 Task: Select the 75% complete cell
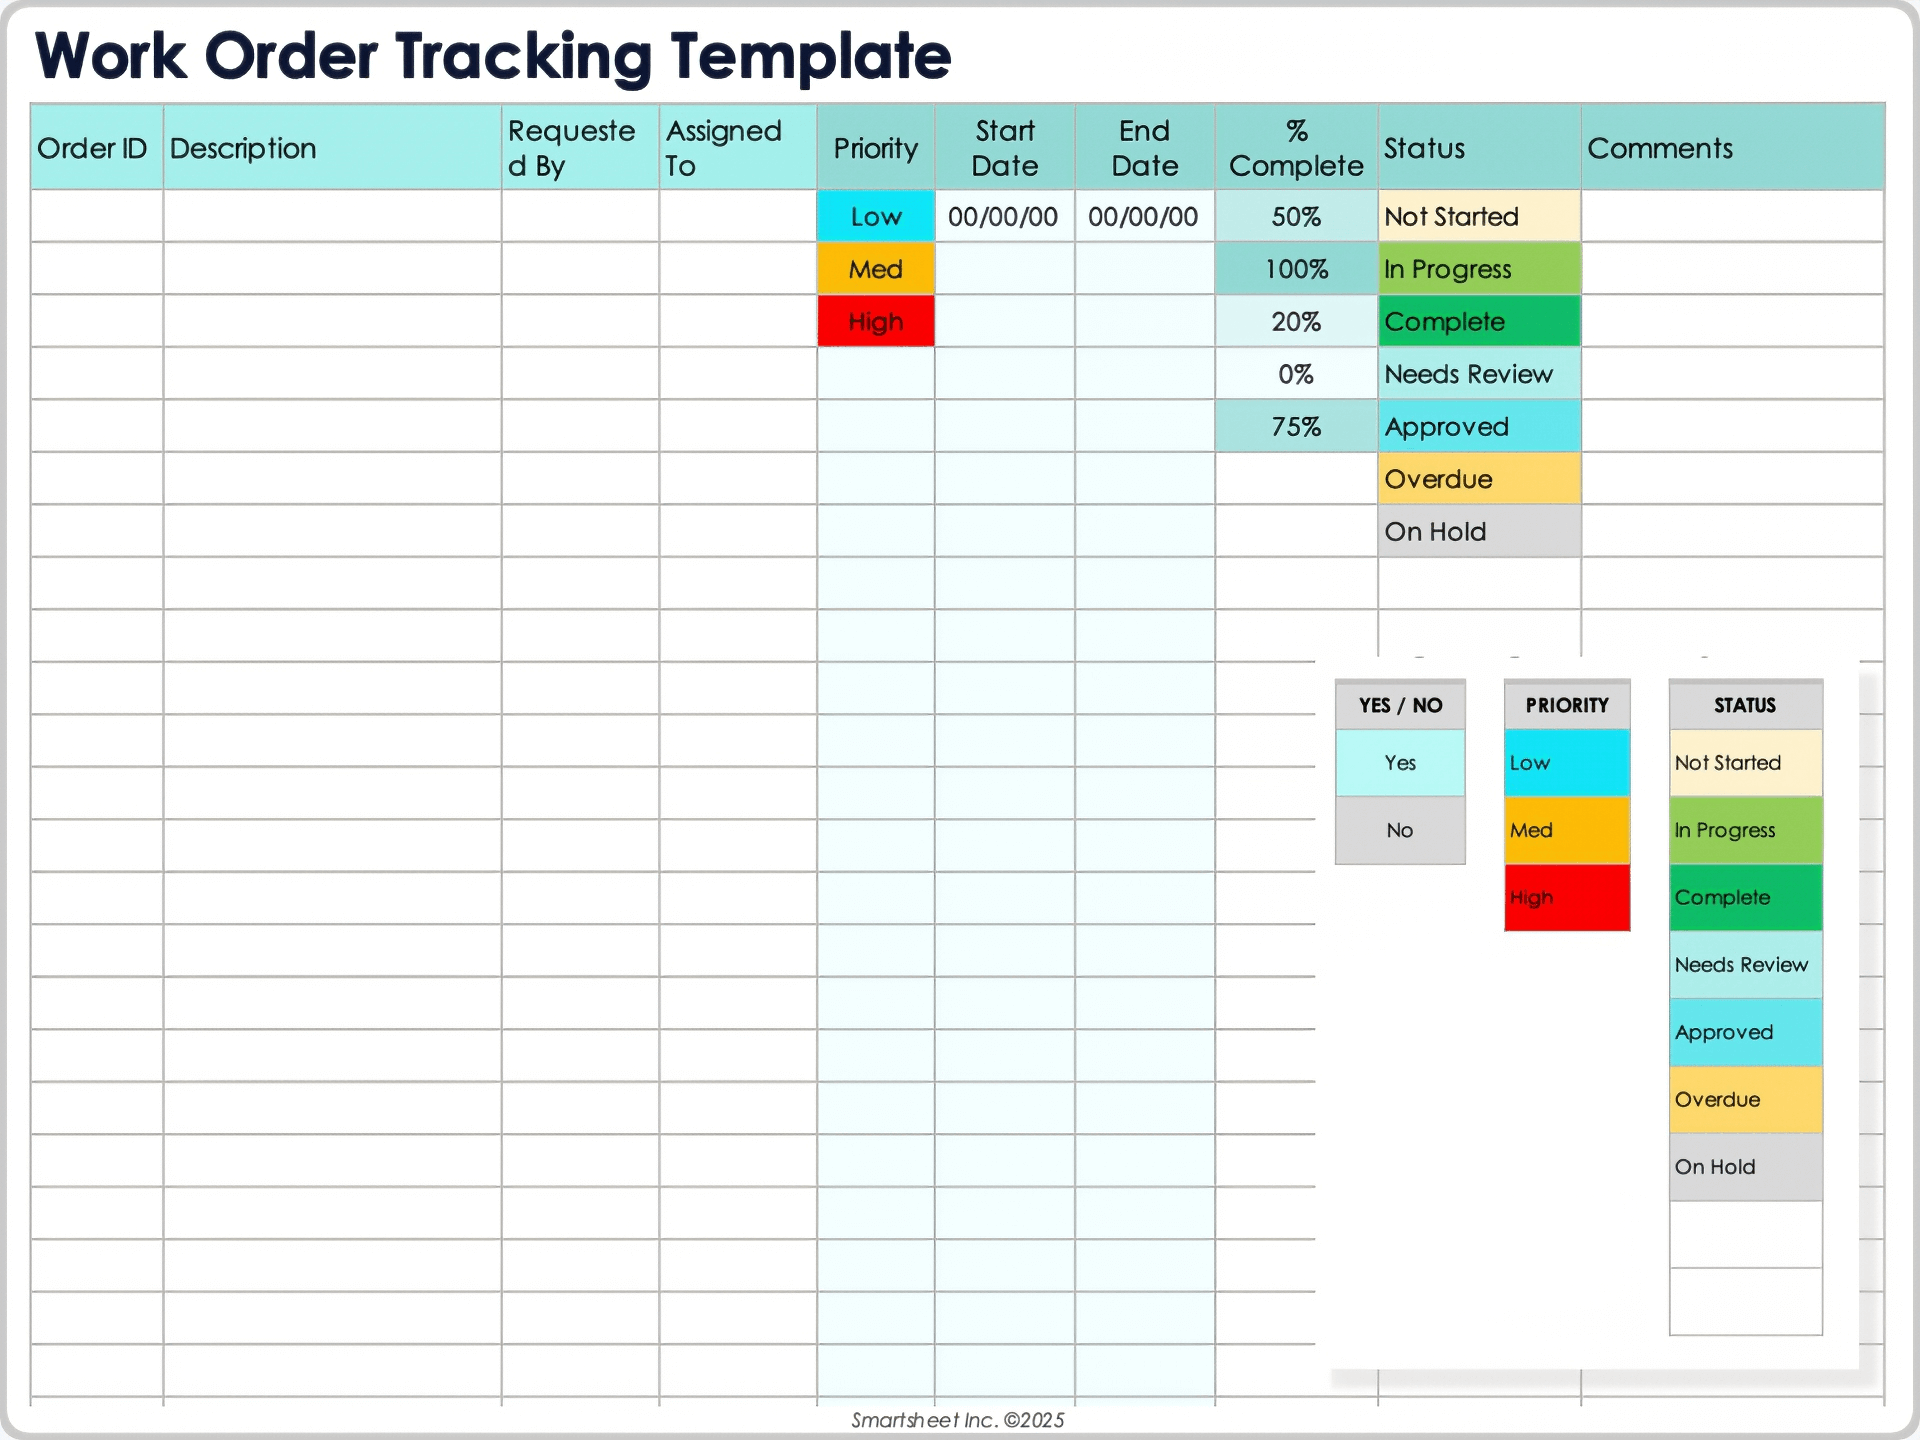tap(1296, 426)
